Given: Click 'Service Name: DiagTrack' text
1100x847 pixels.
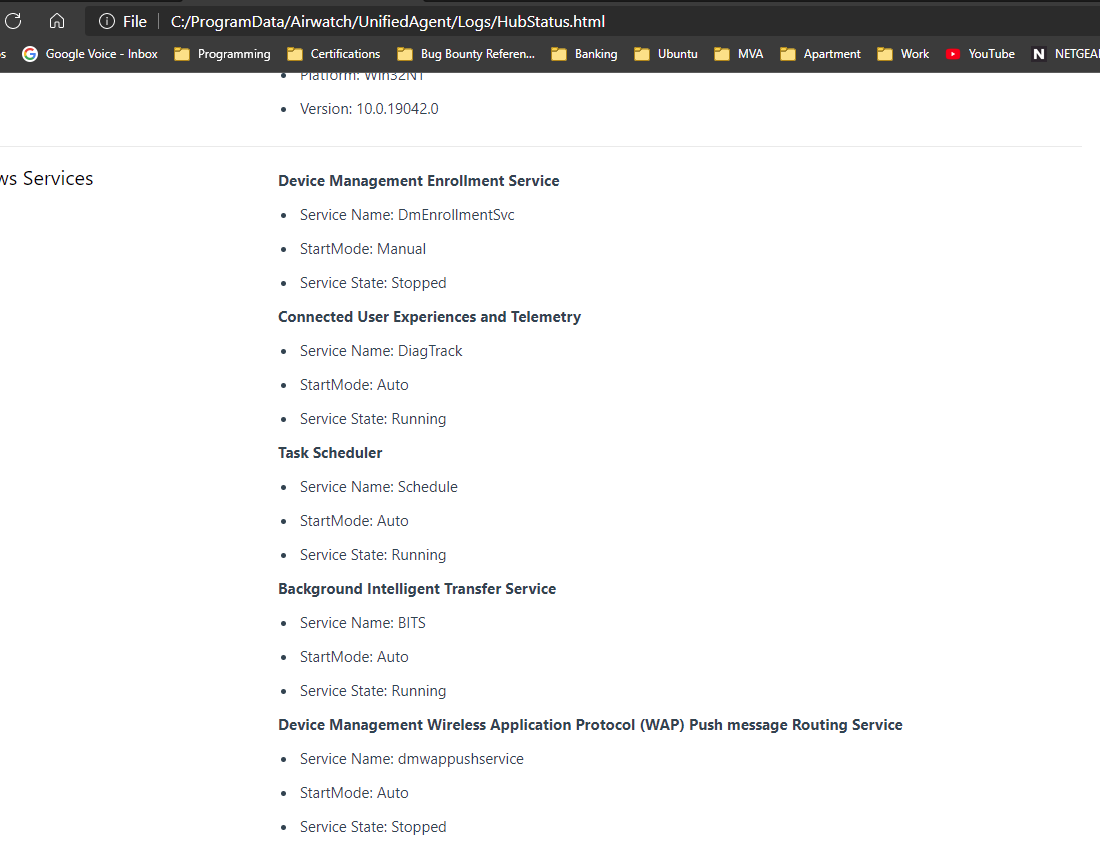Looking at the screenshot, I should coord(381,351).
